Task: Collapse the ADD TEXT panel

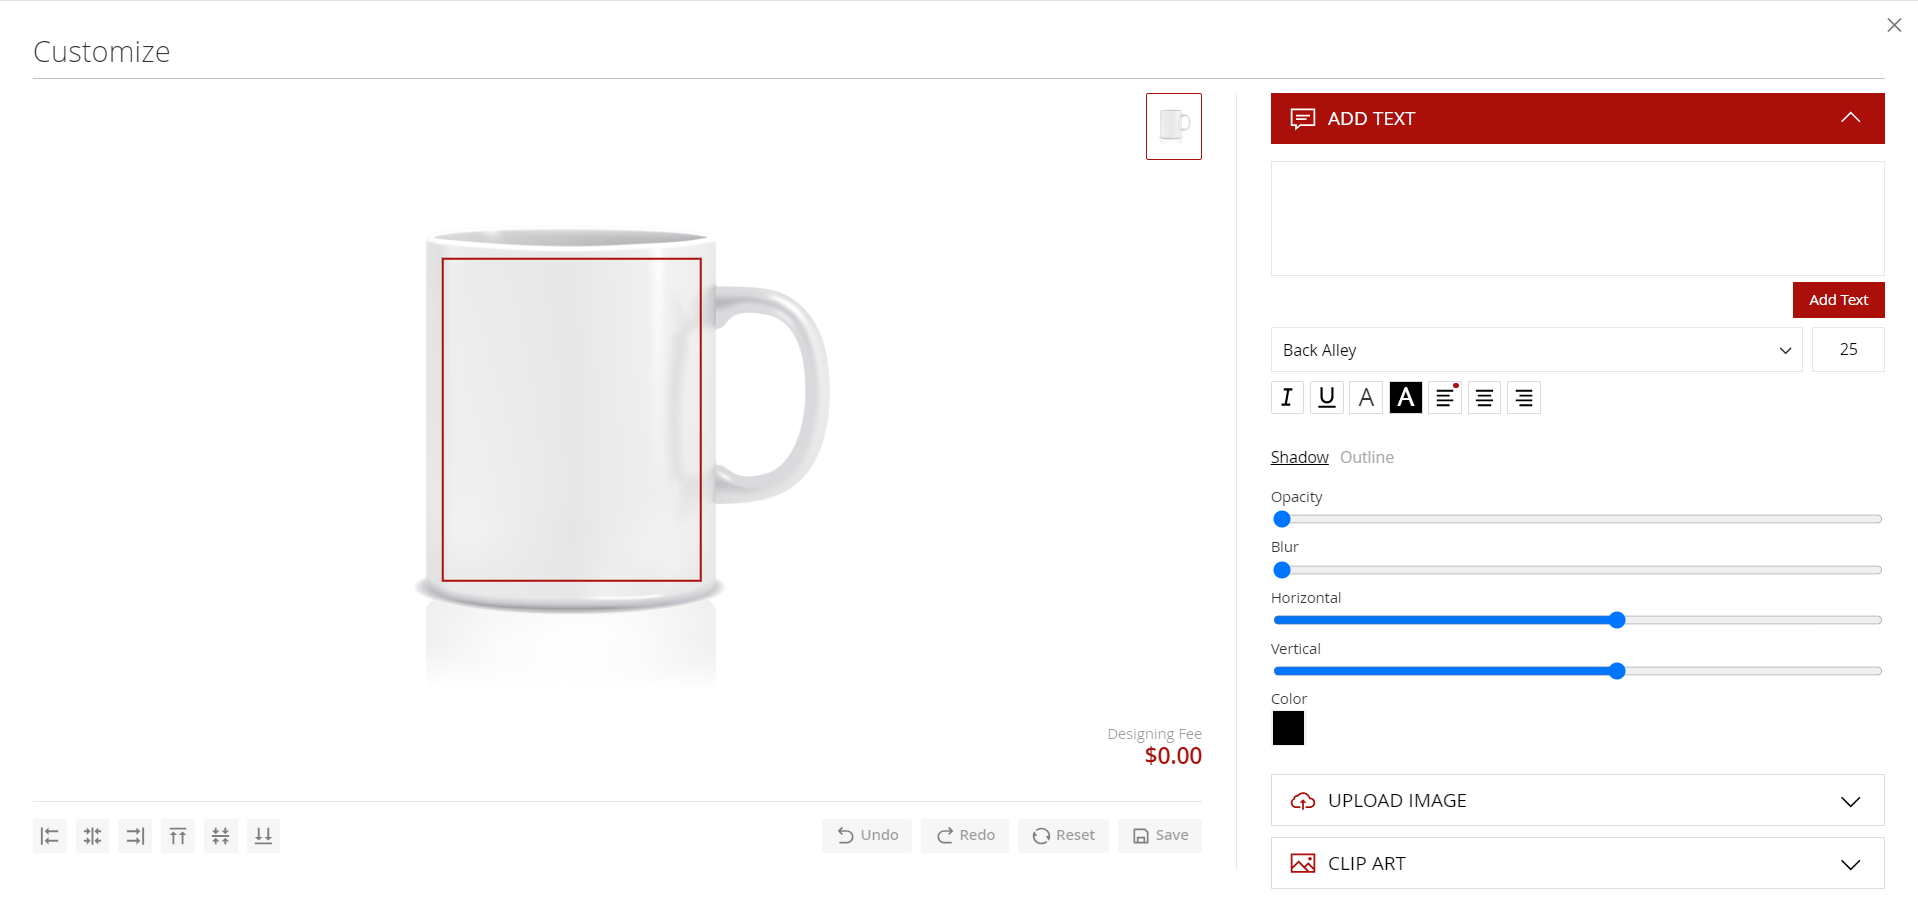Action: (x=1850, y=118)
